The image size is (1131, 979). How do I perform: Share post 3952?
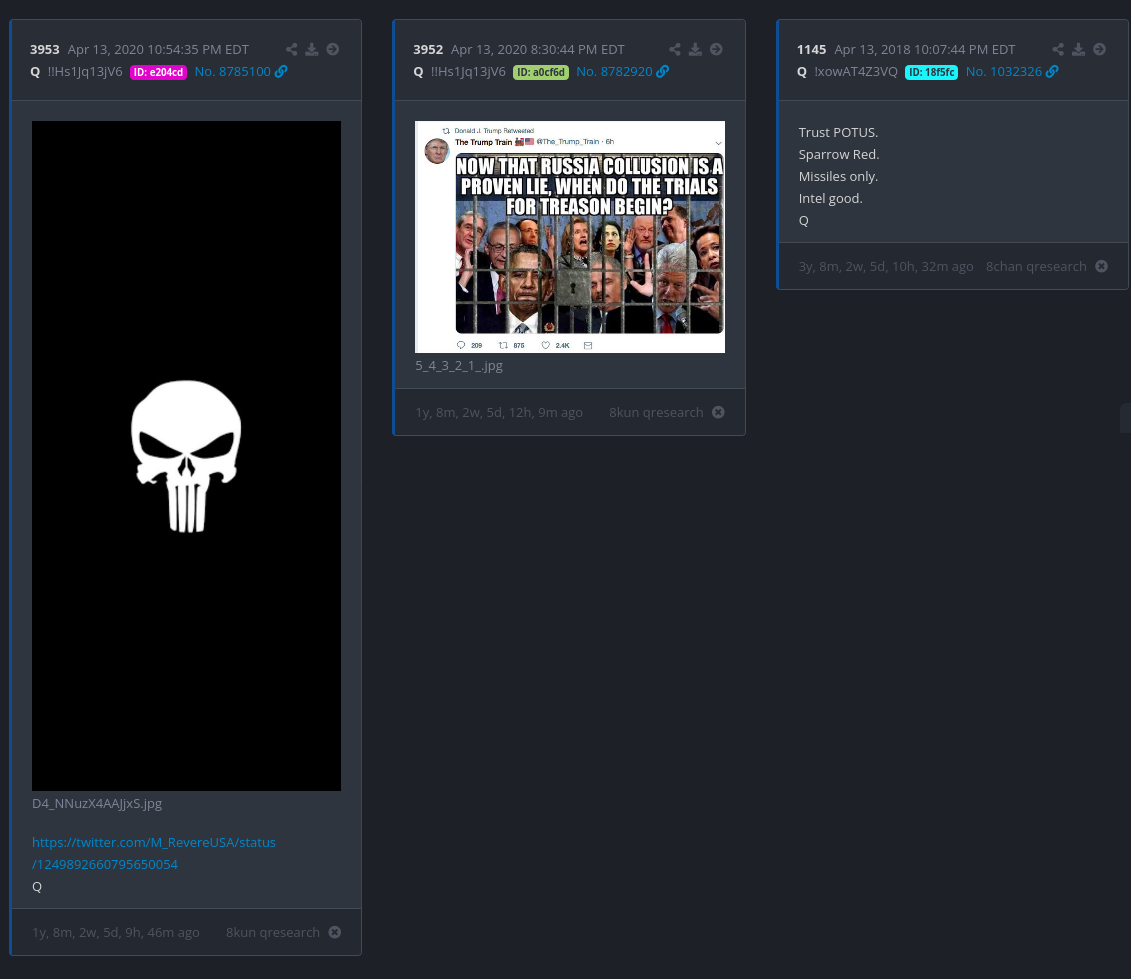click(x=674, y=49)
